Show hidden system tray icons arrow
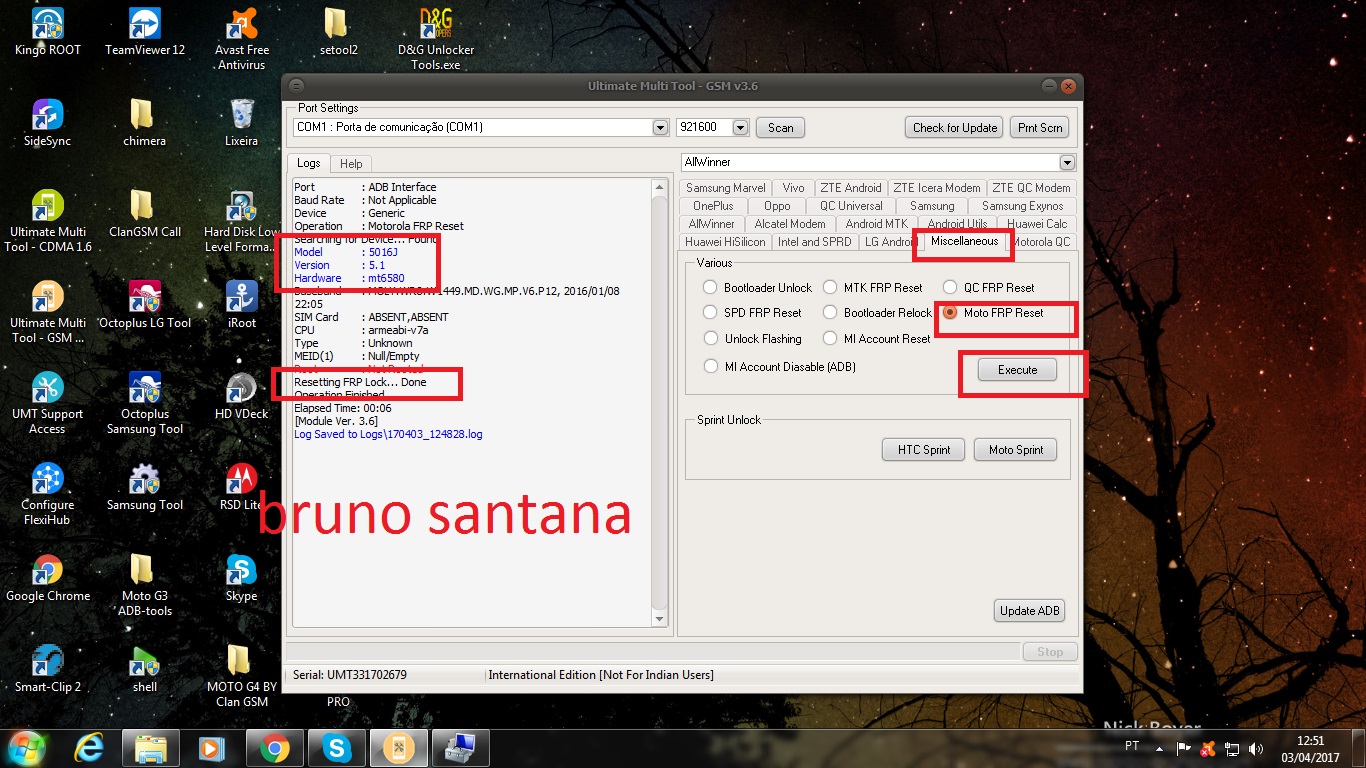Image resolution: width=1366 pixels, height=768 pixels. [x=1158, y=748]
